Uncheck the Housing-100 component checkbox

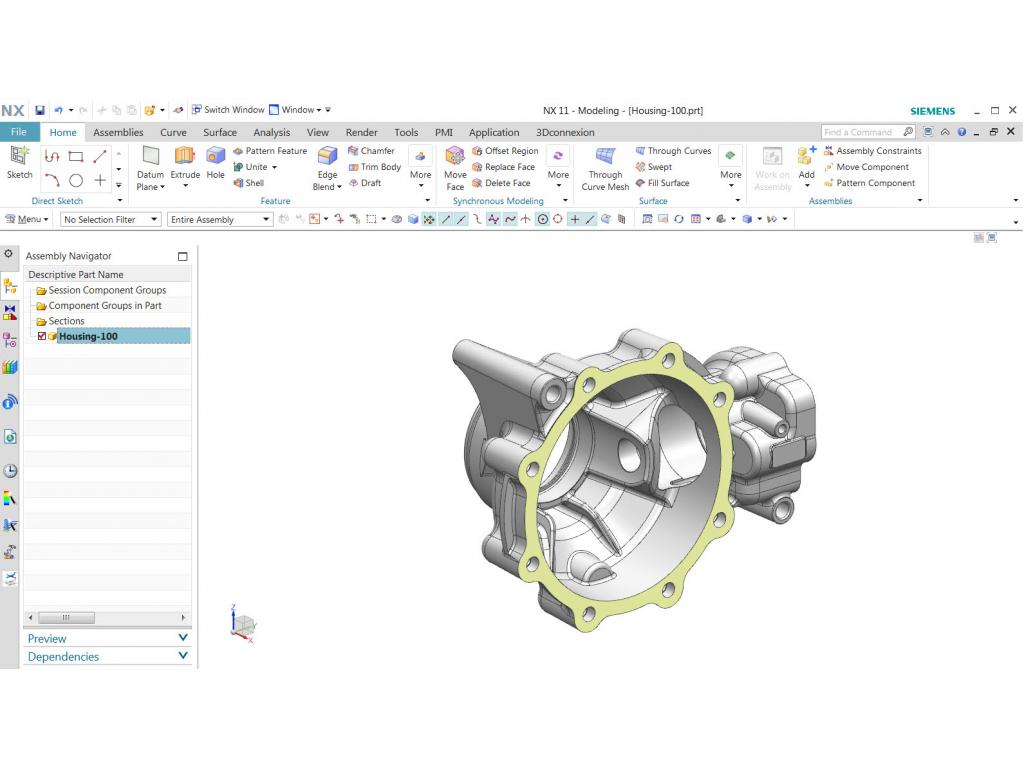[42, 337]
